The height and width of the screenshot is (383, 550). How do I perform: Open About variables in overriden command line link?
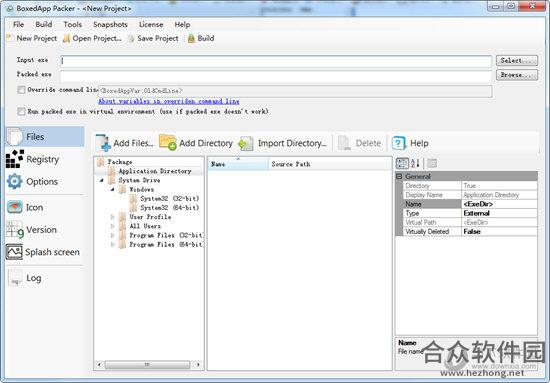pos(169,101)
